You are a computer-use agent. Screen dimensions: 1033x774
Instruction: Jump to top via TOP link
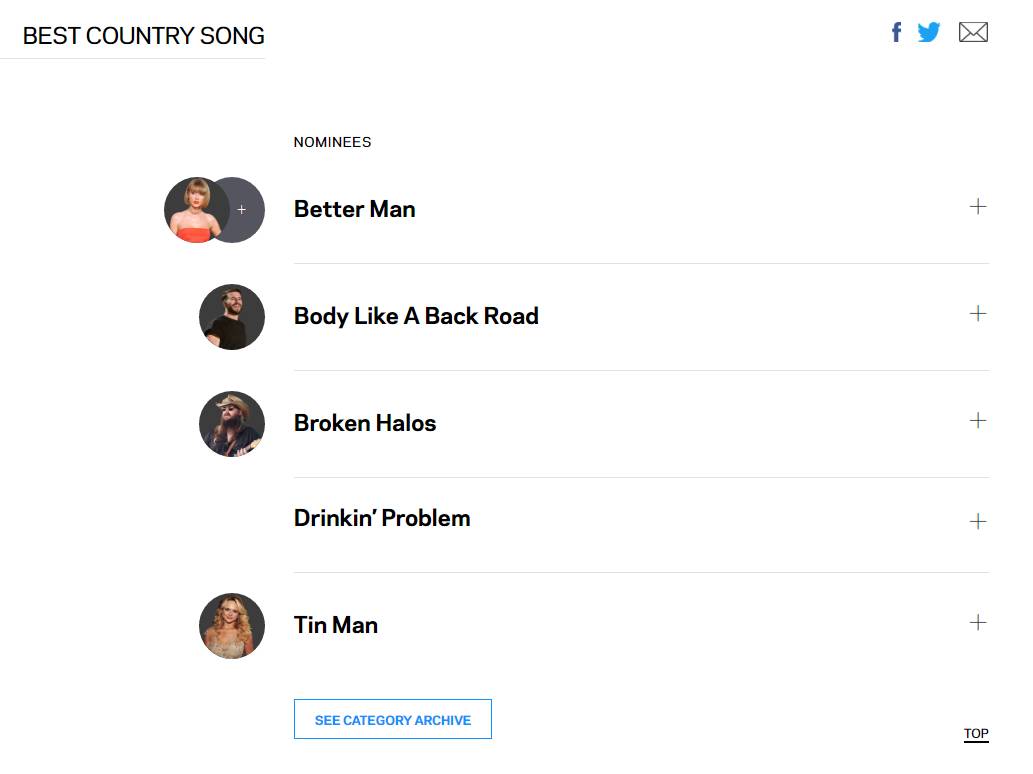click(x=976, y=734)
